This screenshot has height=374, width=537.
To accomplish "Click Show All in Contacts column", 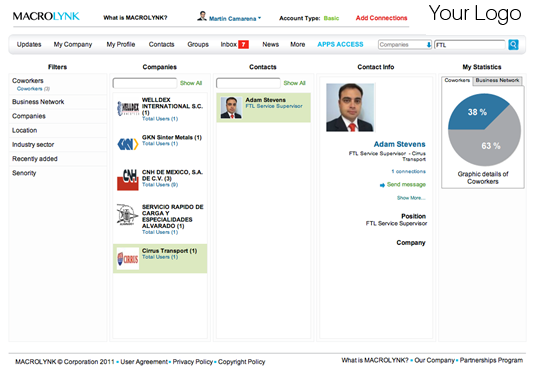I will (x=295, y=83).
